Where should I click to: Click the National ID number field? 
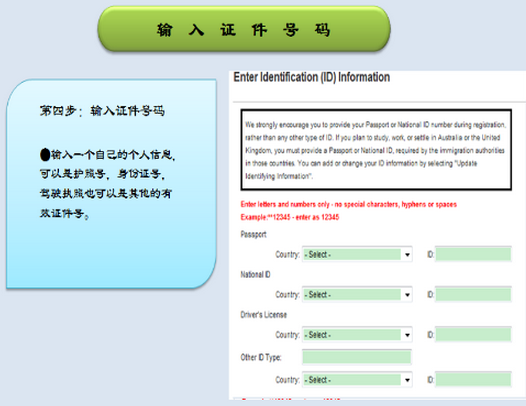(473, 295)
